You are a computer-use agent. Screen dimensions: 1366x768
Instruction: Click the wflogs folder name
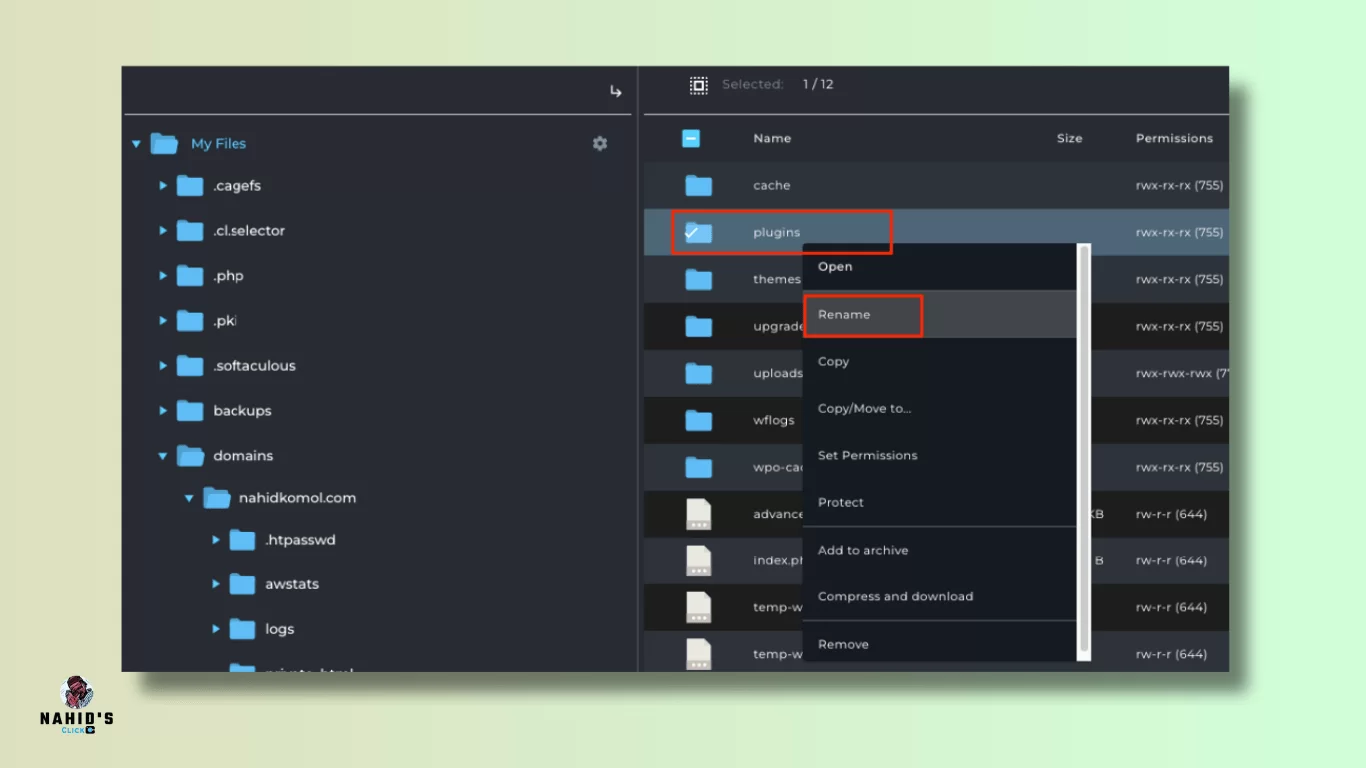pyautogui.click(x=774, y=420)
